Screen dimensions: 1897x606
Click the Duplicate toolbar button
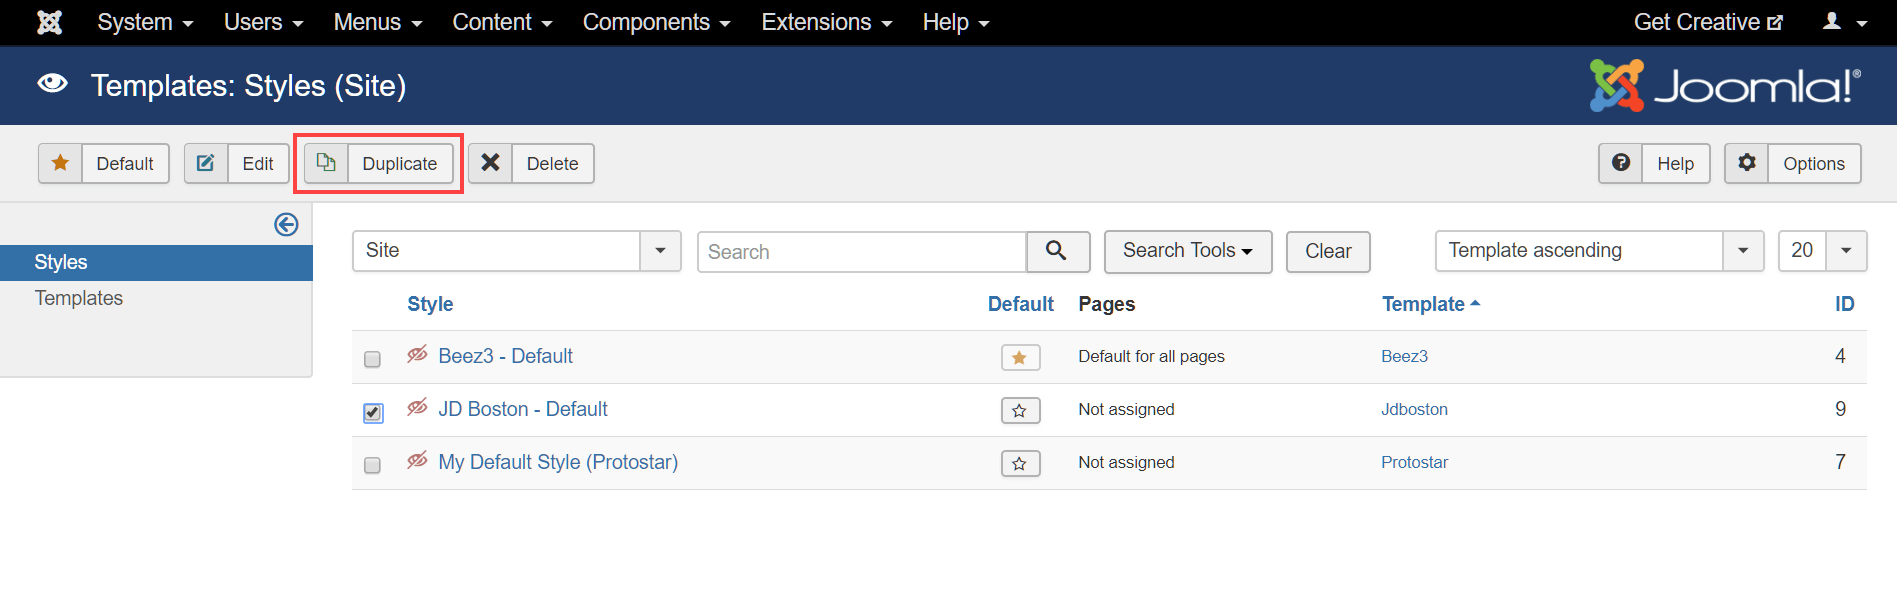(x=379, y=163)
